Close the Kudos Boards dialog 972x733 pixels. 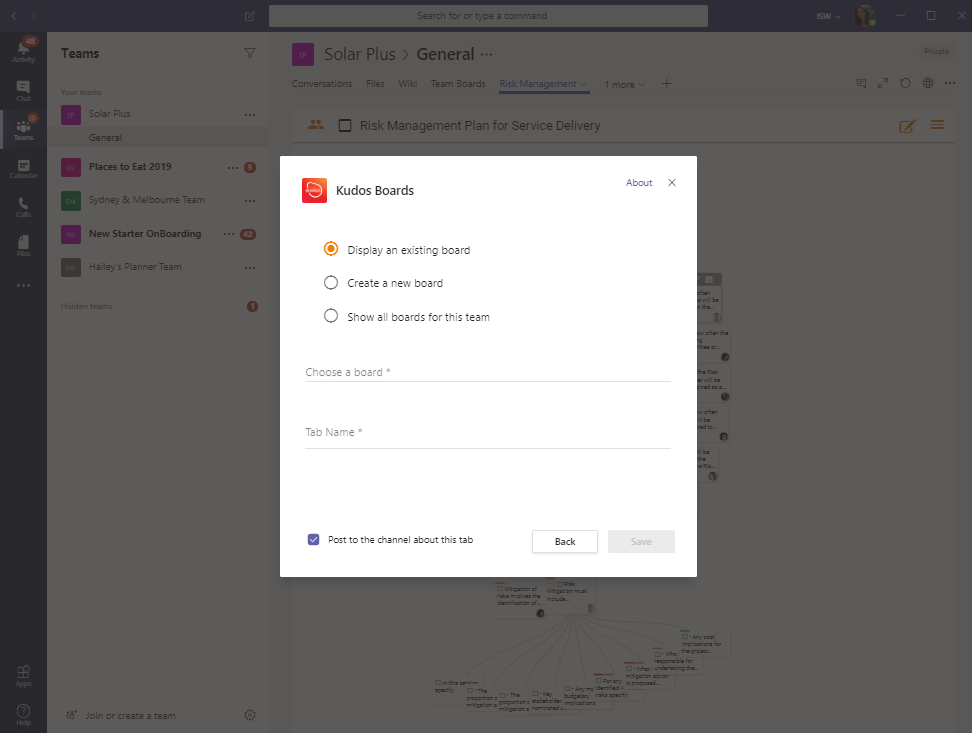pyautogui.click(x=672, y=182)
